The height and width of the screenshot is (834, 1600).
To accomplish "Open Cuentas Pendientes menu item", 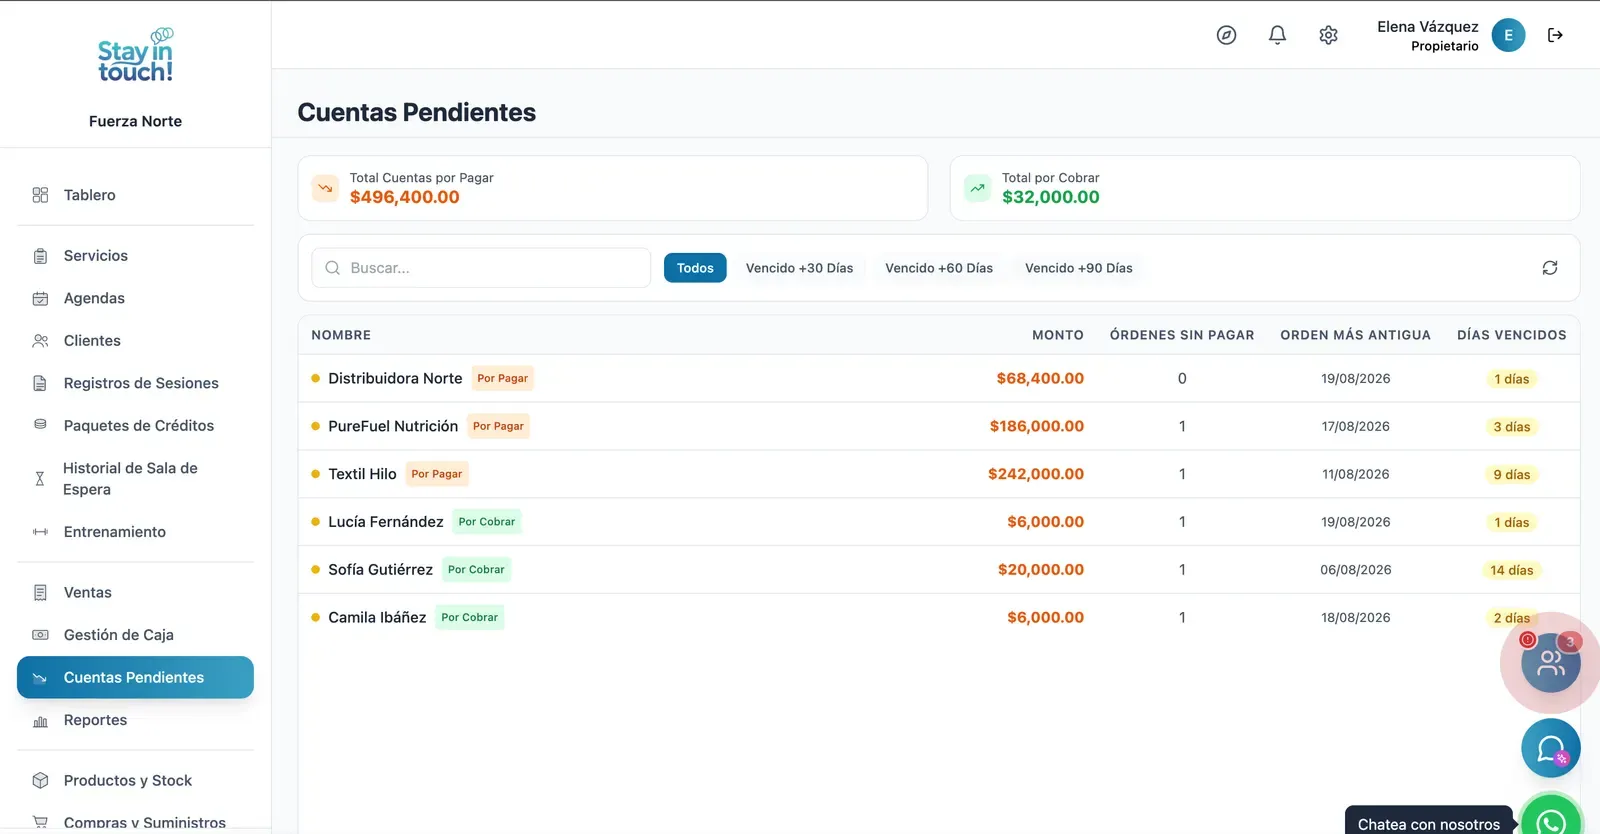I will (135, 677).
